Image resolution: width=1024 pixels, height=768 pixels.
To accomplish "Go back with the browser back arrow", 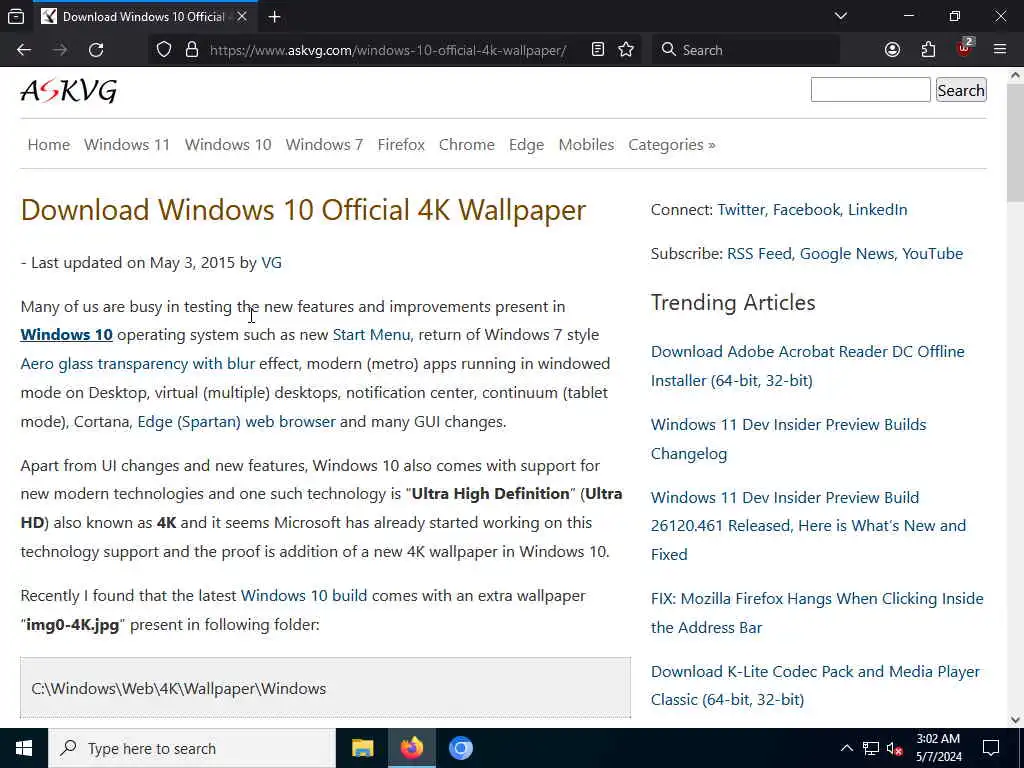I will pos(24,50).
